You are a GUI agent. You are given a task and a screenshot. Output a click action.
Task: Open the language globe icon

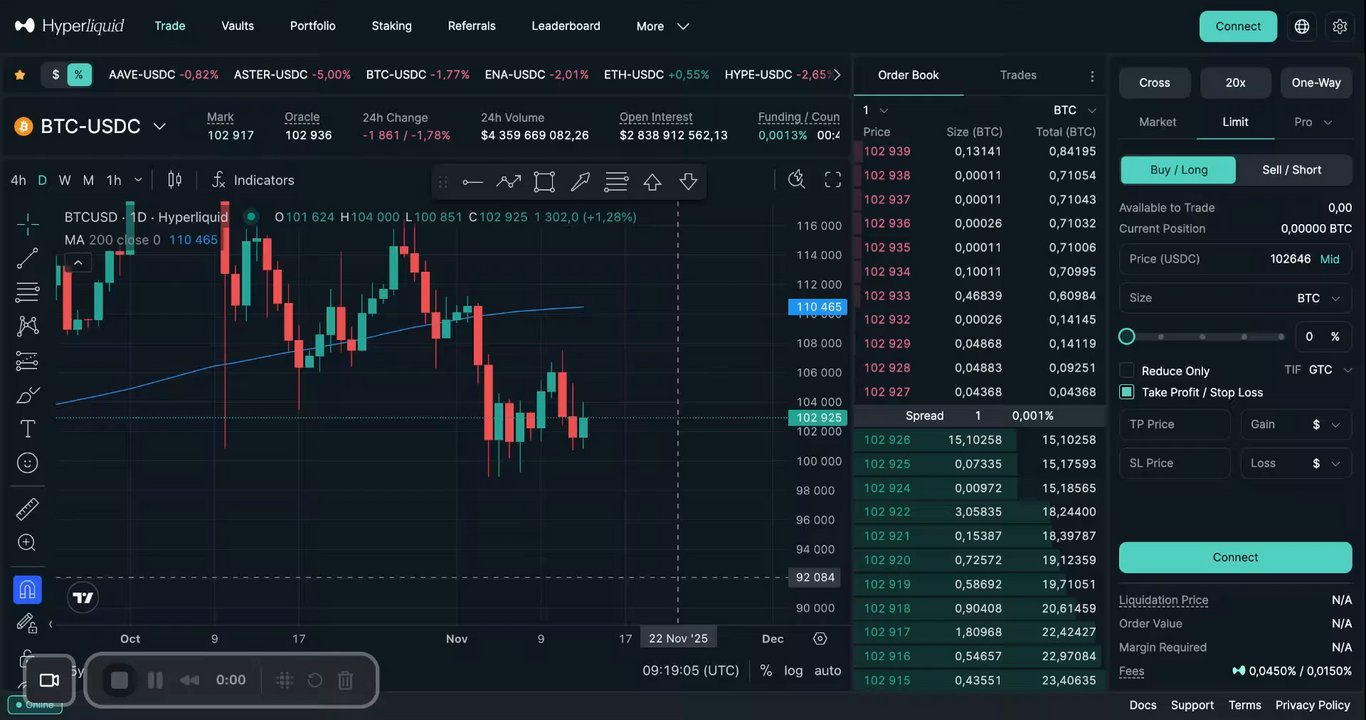pos(1302,27)
